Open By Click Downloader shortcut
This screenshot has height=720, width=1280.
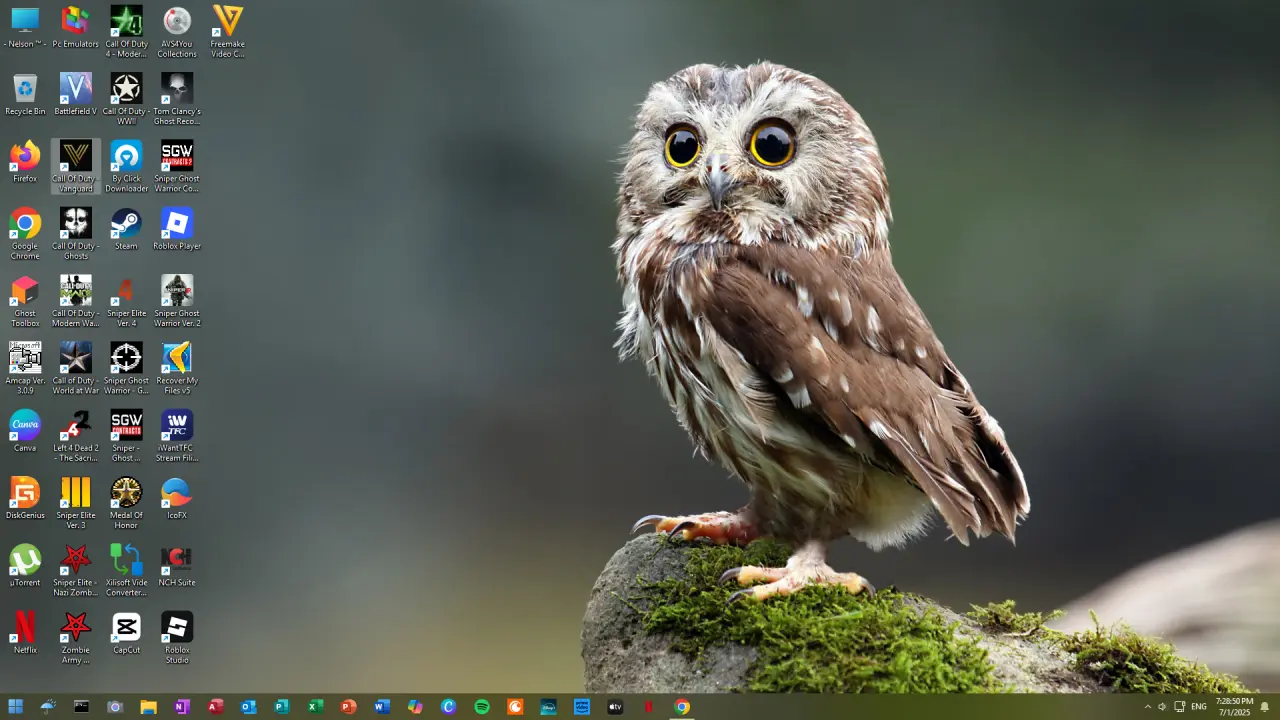(126, 166)
